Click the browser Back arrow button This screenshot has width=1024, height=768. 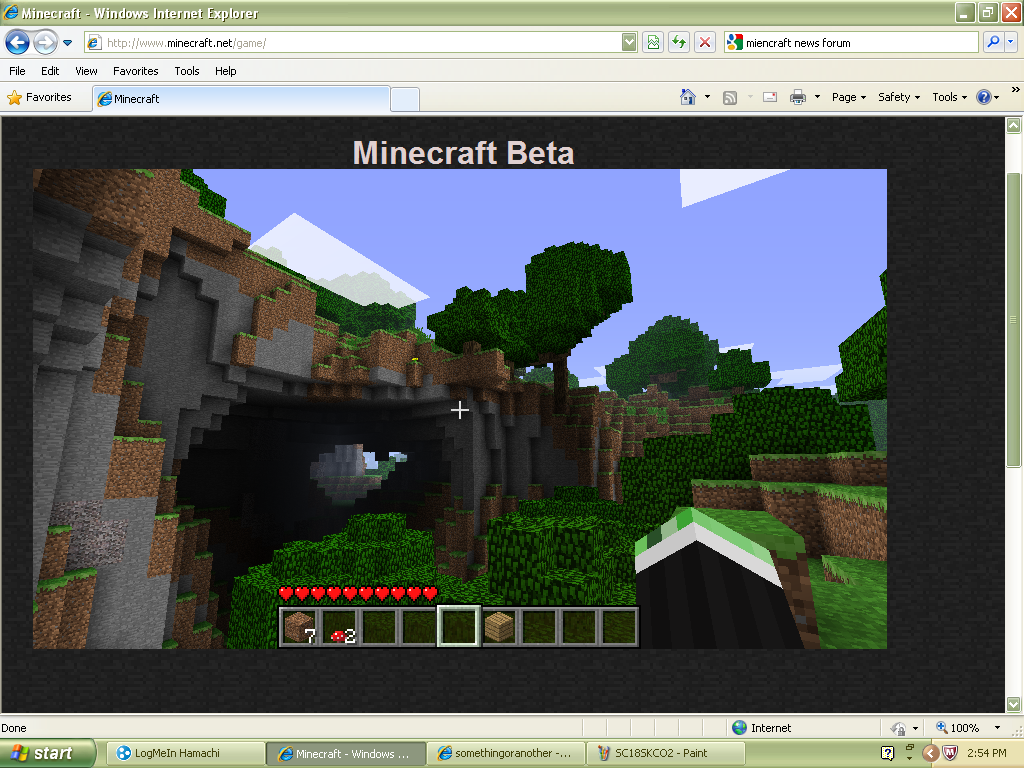(x=17, y=42)
